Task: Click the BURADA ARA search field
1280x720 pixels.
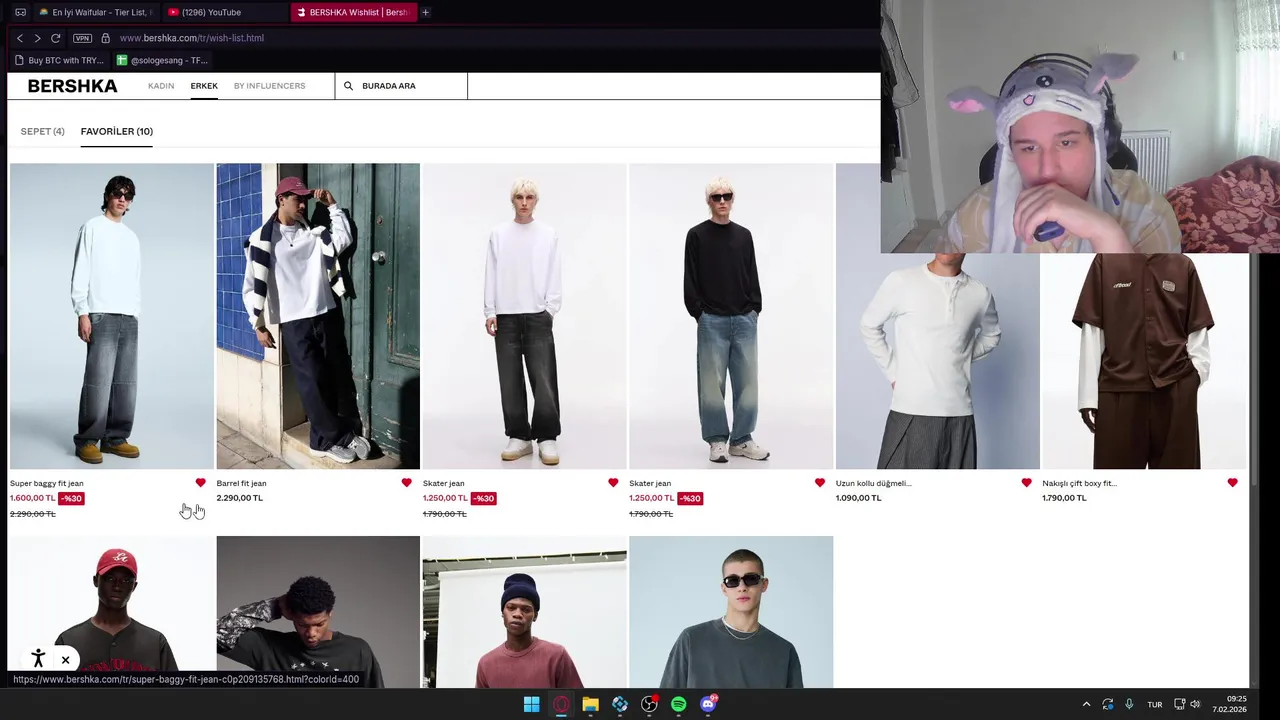Action: 401,86
